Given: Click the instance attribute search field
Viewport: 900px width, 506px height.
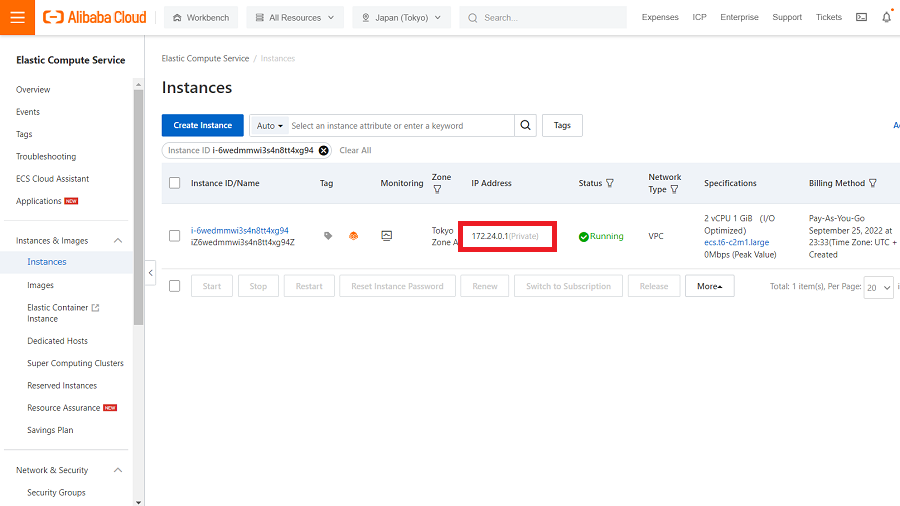Looking at the screenshot, I should [400, 125].
